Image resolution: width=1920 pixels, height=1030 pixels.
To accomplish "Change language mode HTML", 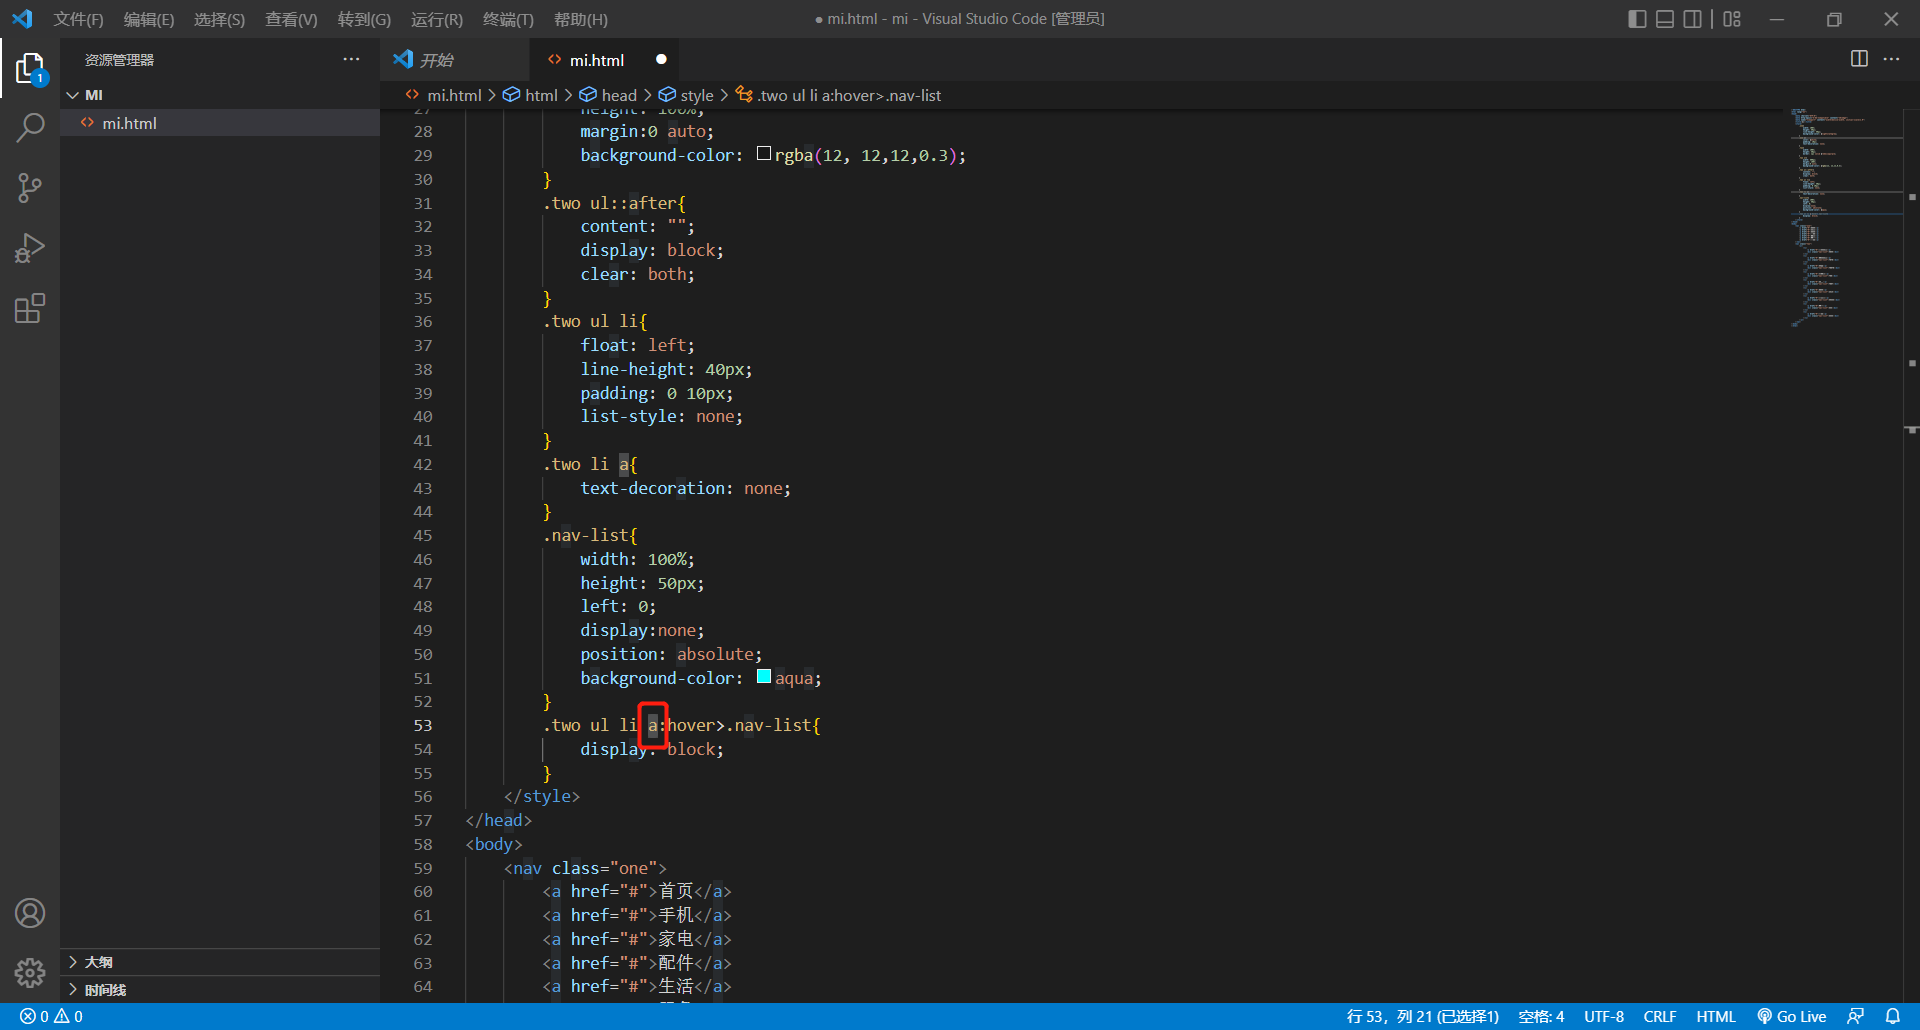I will tap(1716, 1016).
